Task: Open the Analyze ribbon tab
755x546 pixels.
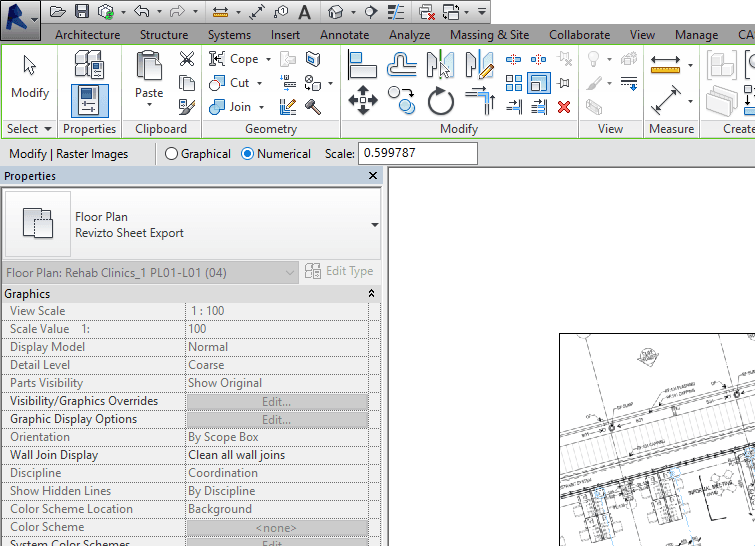Action: pyautogui.click(x=409, y=35)
